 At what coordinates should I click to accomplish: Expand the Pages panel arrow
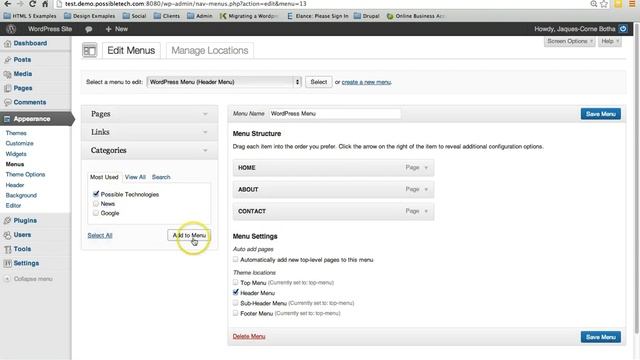(205, 114)
